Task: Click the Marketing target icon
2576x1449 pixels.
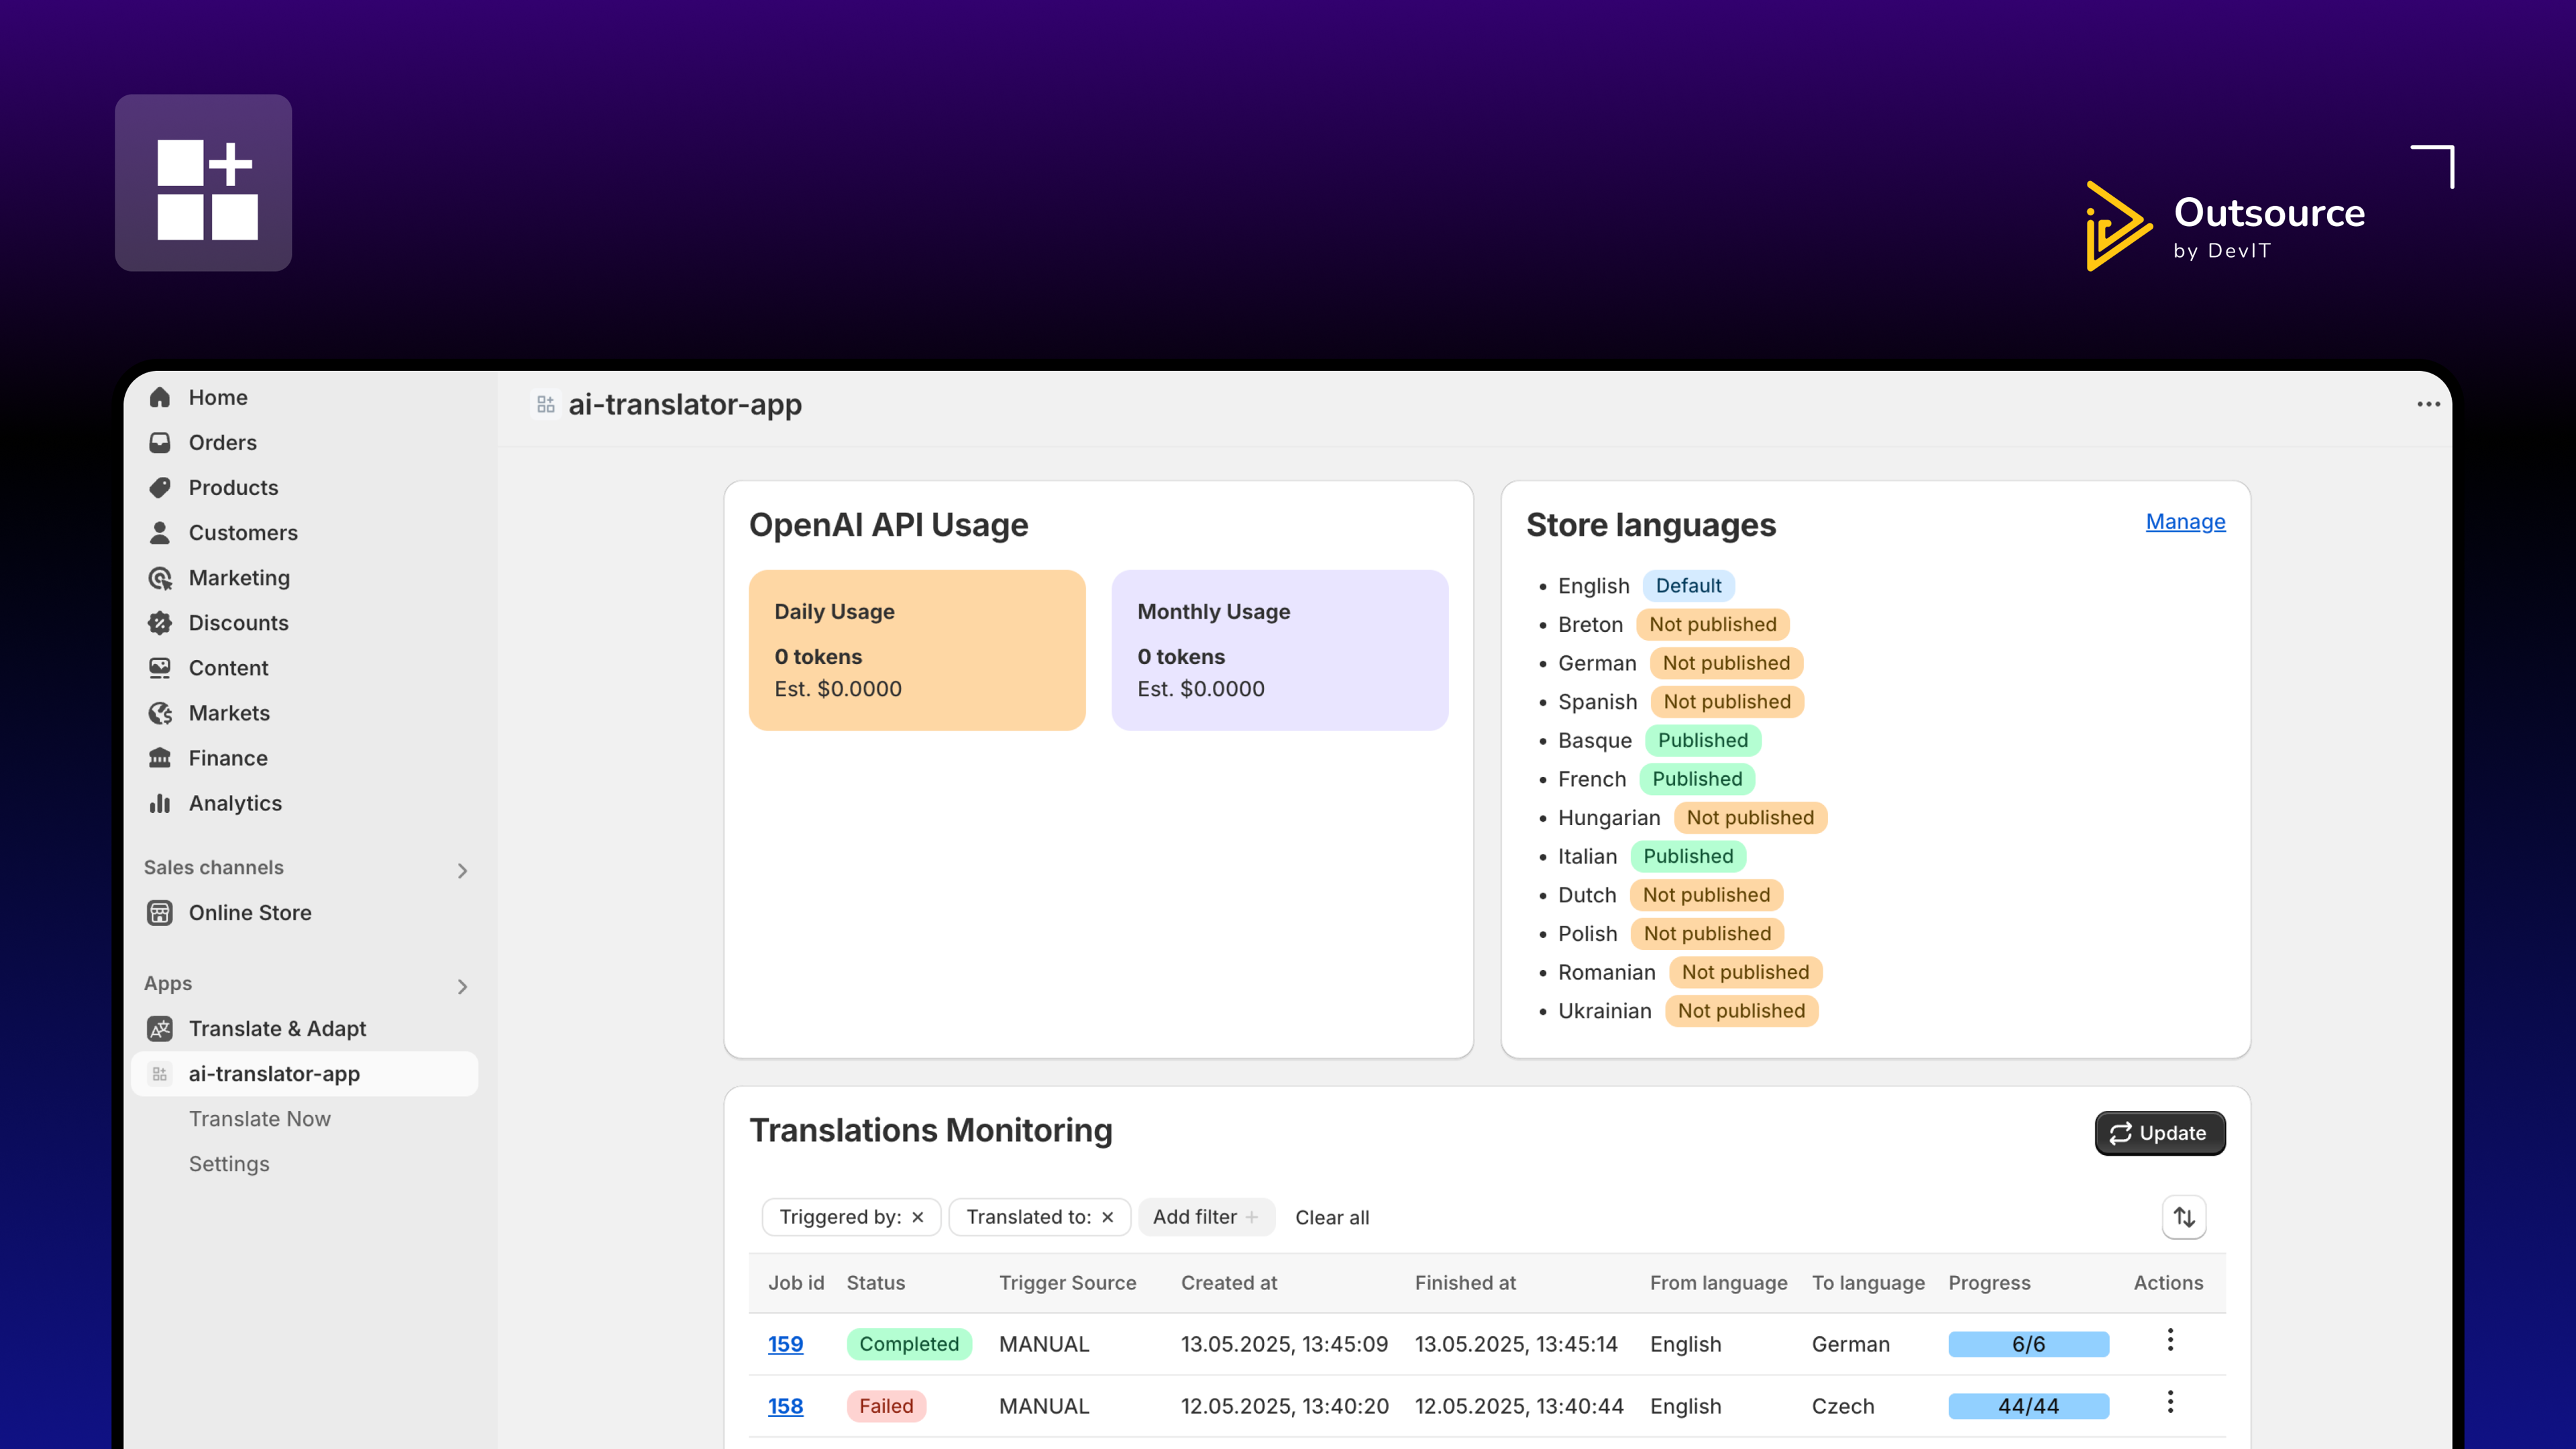Action: (160, 577)
